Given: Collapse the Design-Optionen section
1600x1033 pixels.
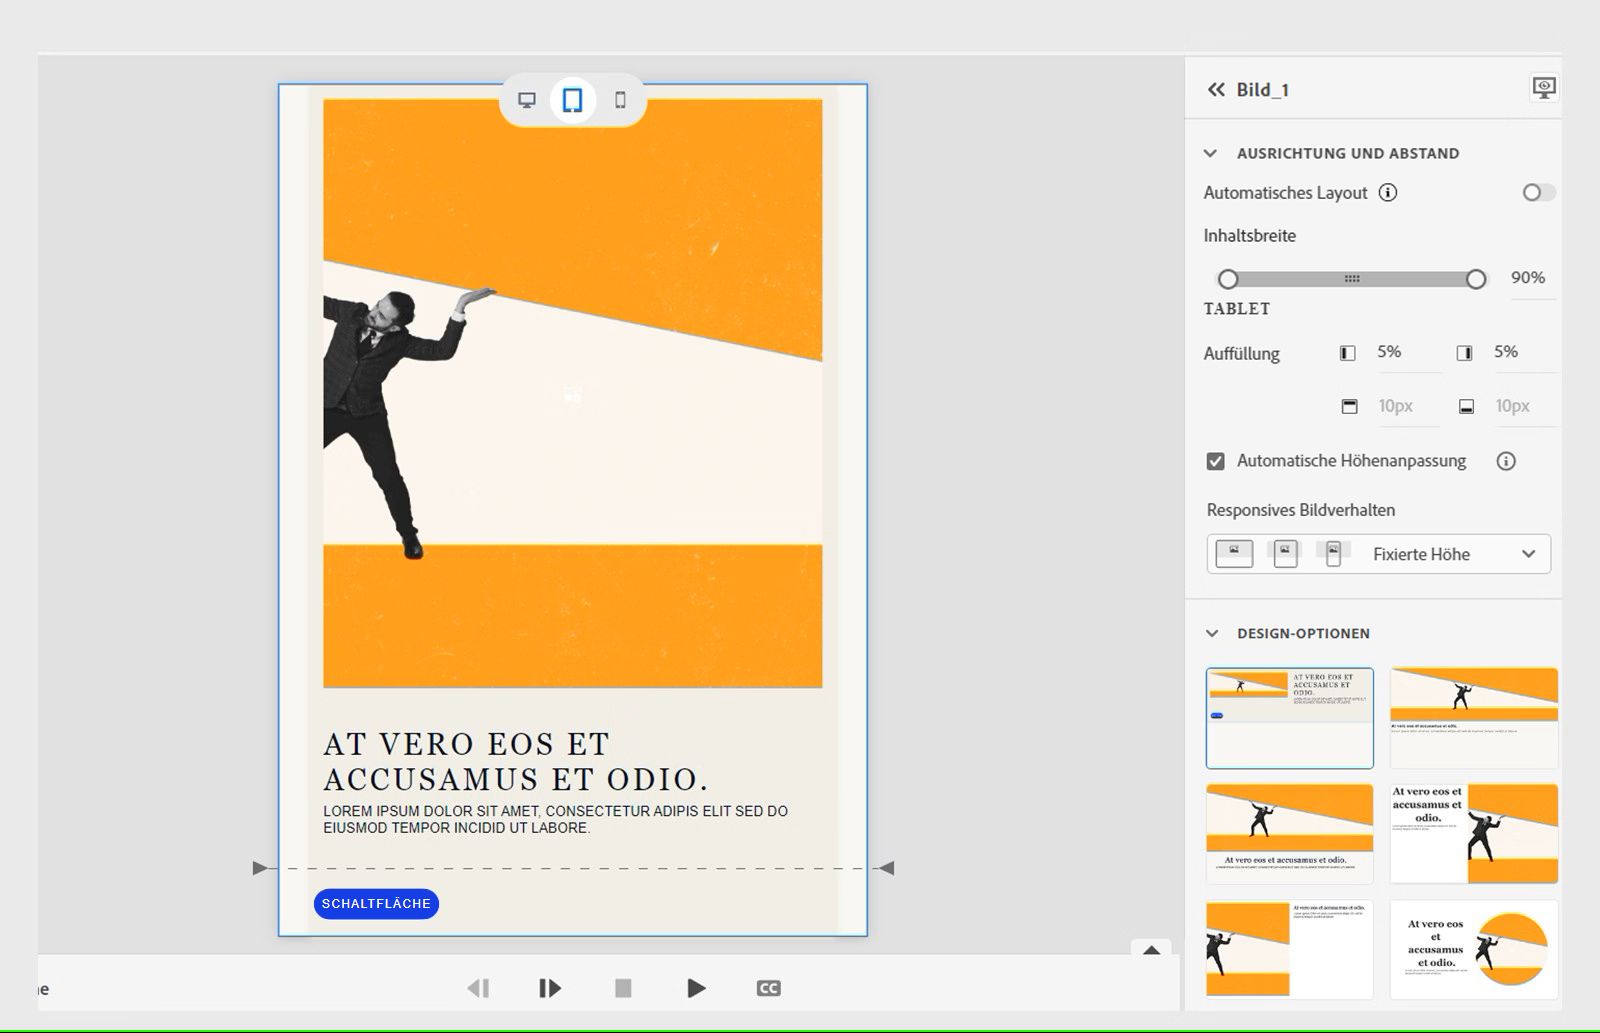Looking at the screenshot, I should tap(1212, 633).
